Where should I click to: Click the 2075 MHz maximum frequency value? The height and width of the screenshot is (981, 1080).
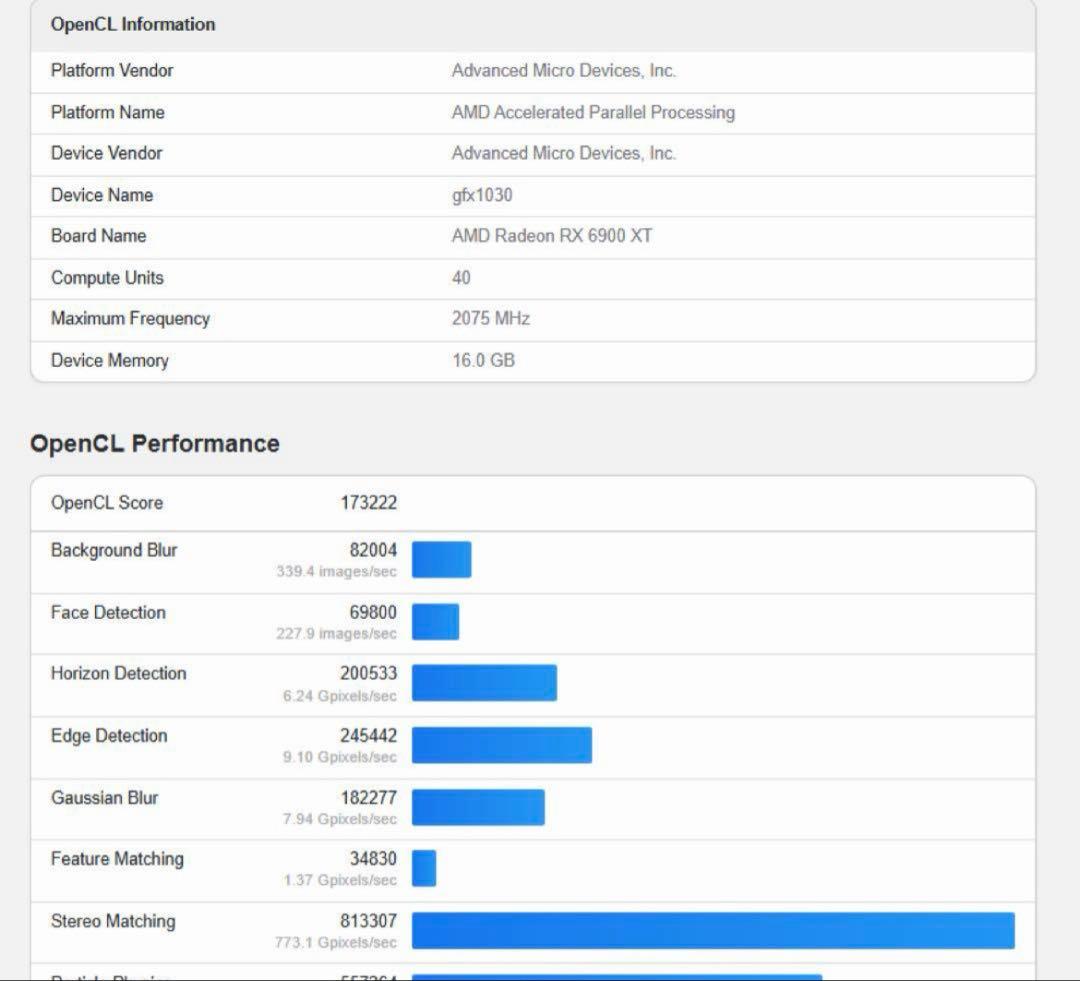point(491,319)
